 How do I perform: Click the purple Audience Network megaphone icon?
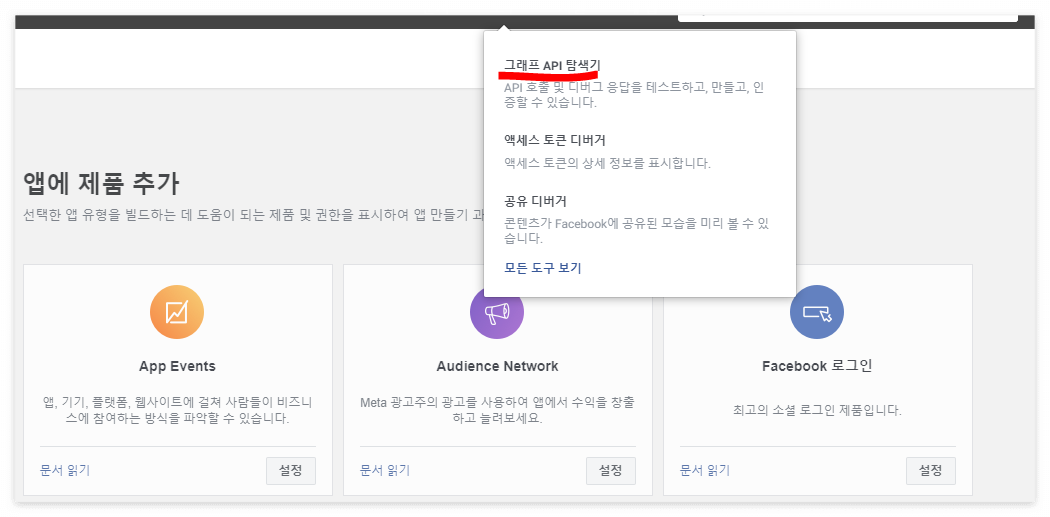pyautogui.click(x=497, y=311)
